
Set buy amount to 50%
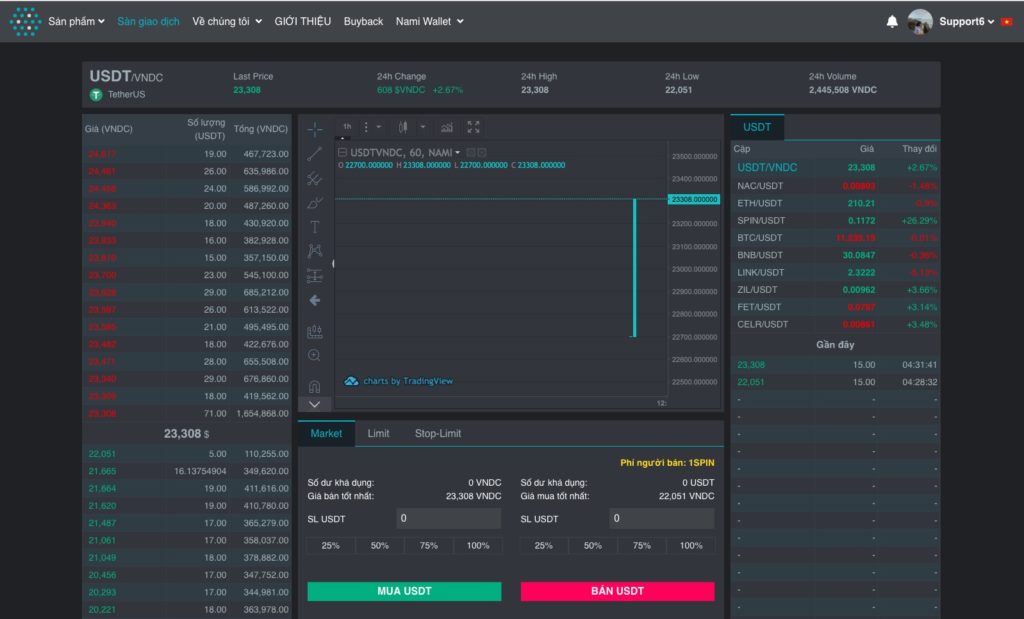point(379,546)
